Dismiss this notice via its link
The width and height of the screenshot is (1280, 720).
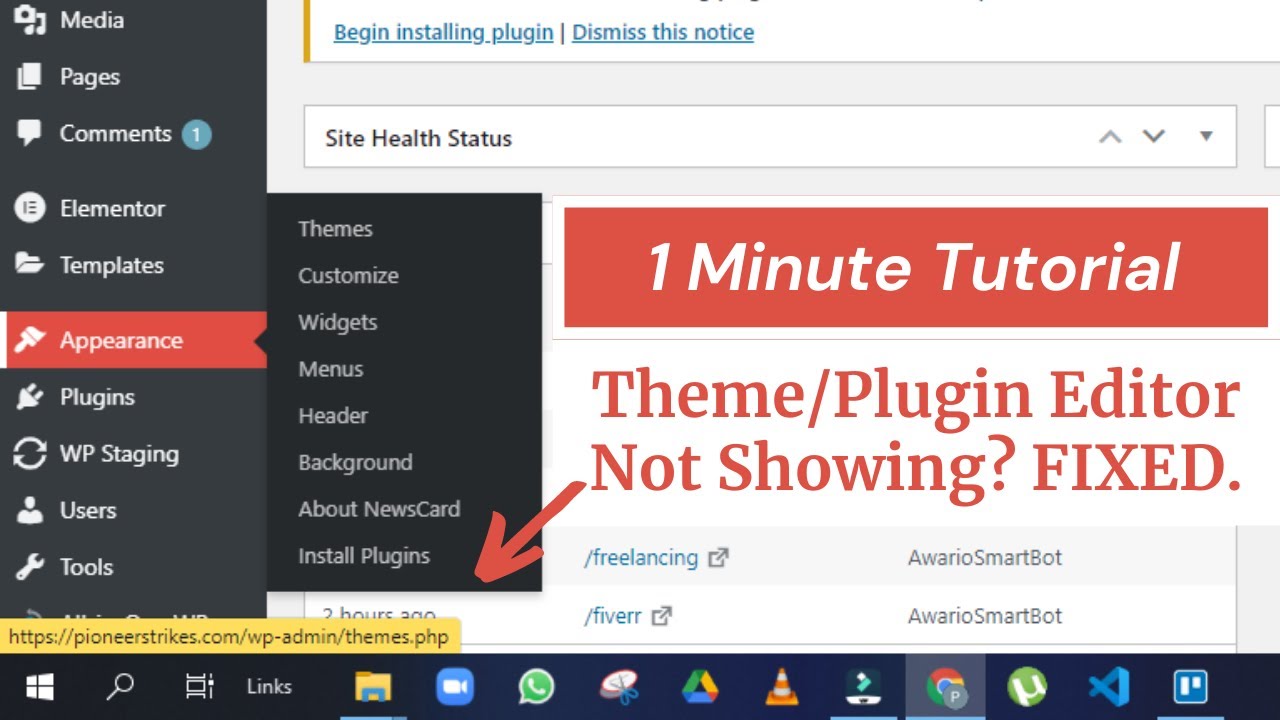[x=663, y=32]
